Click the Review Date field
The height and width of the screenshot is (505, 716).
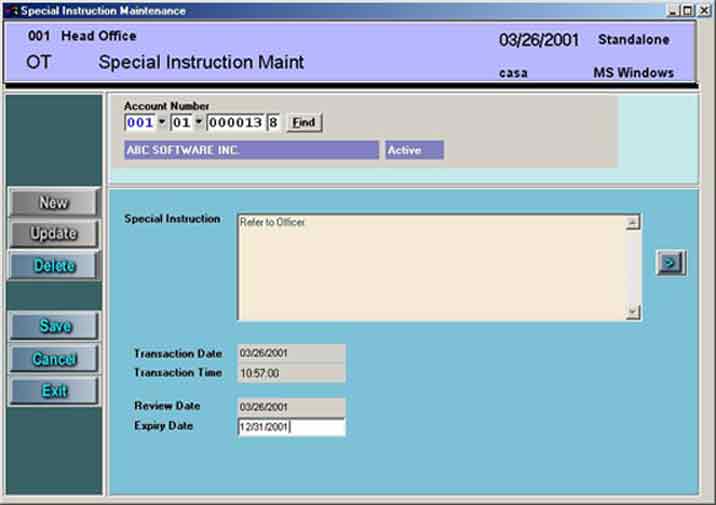coord(291,407)
